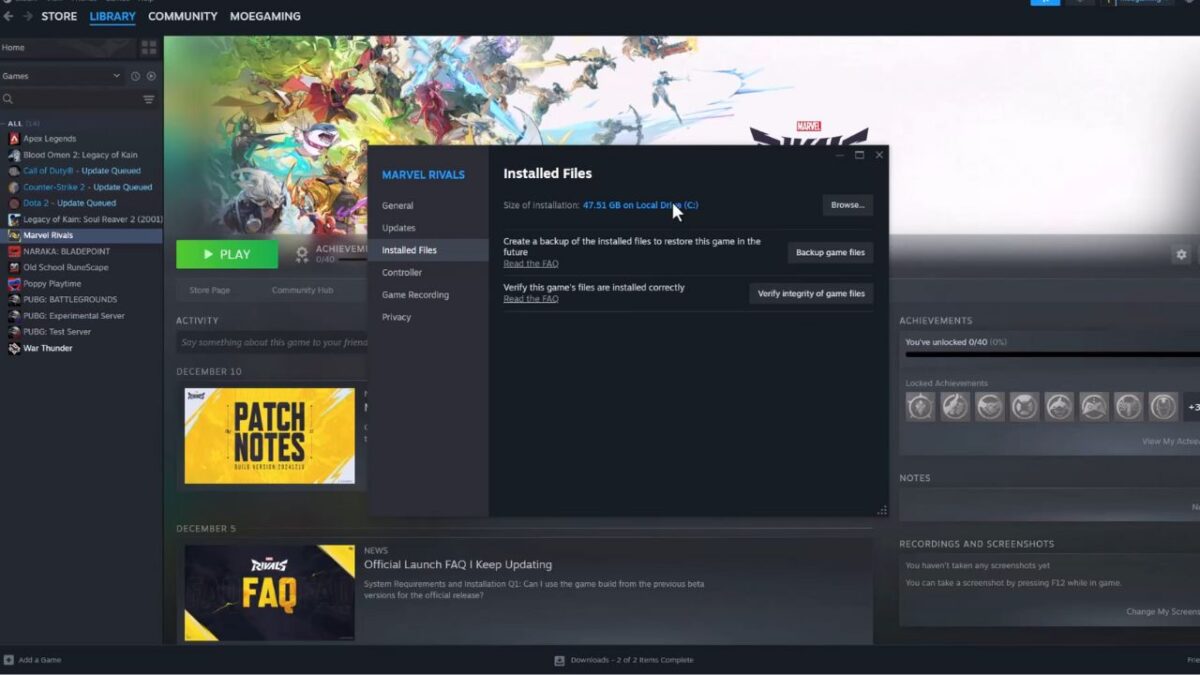Open installation size drive dropdown link
The image size is (1200, 675).
click(640, 205)
